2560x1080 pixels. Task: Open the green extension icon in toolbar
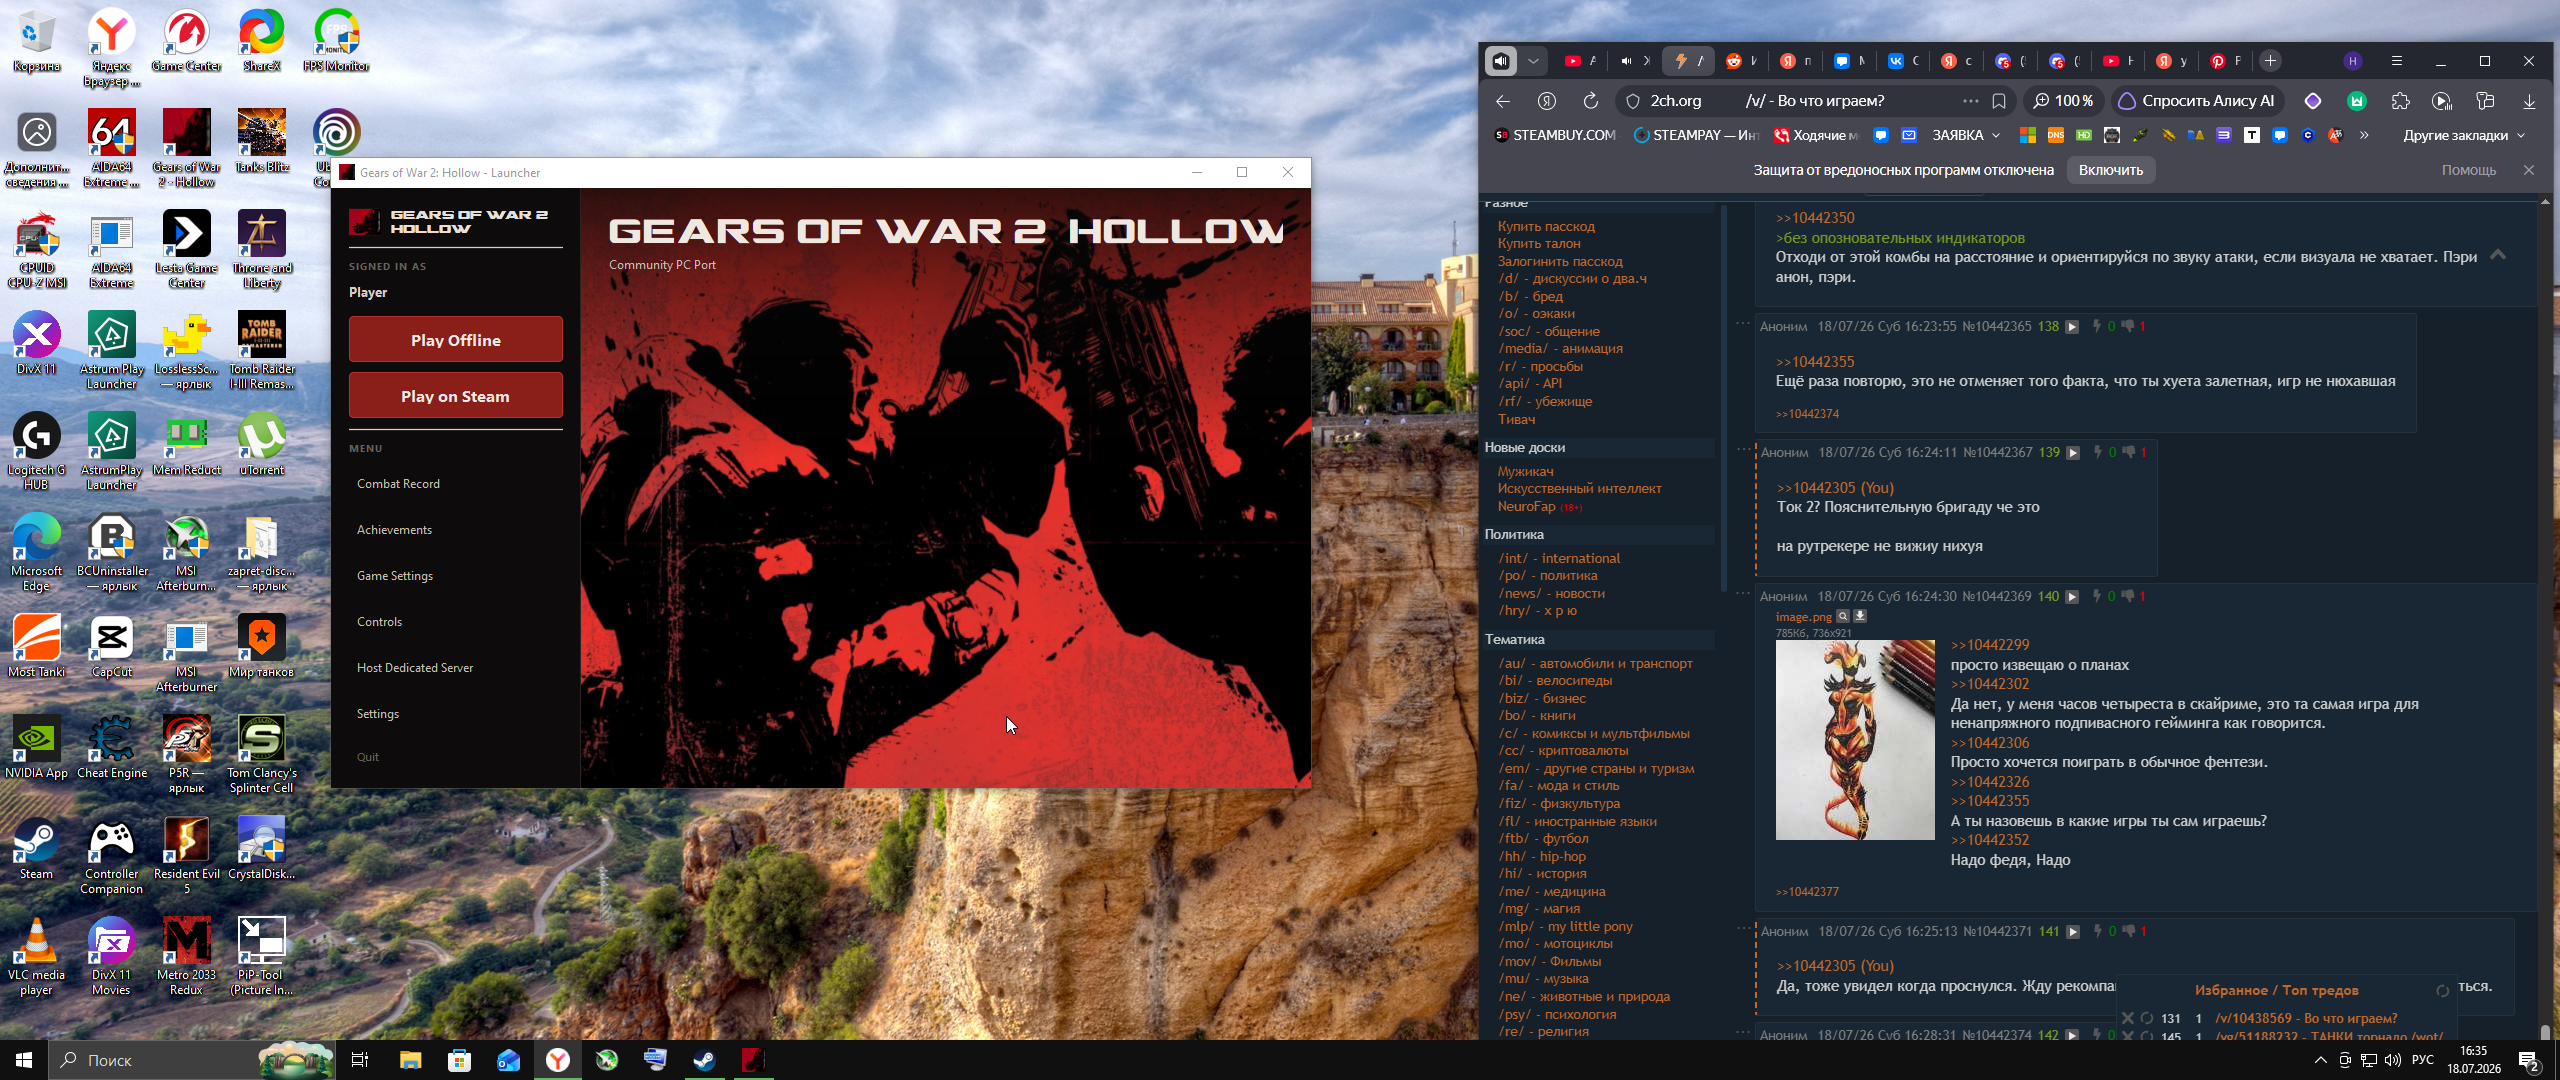[x=2357, y=101]
